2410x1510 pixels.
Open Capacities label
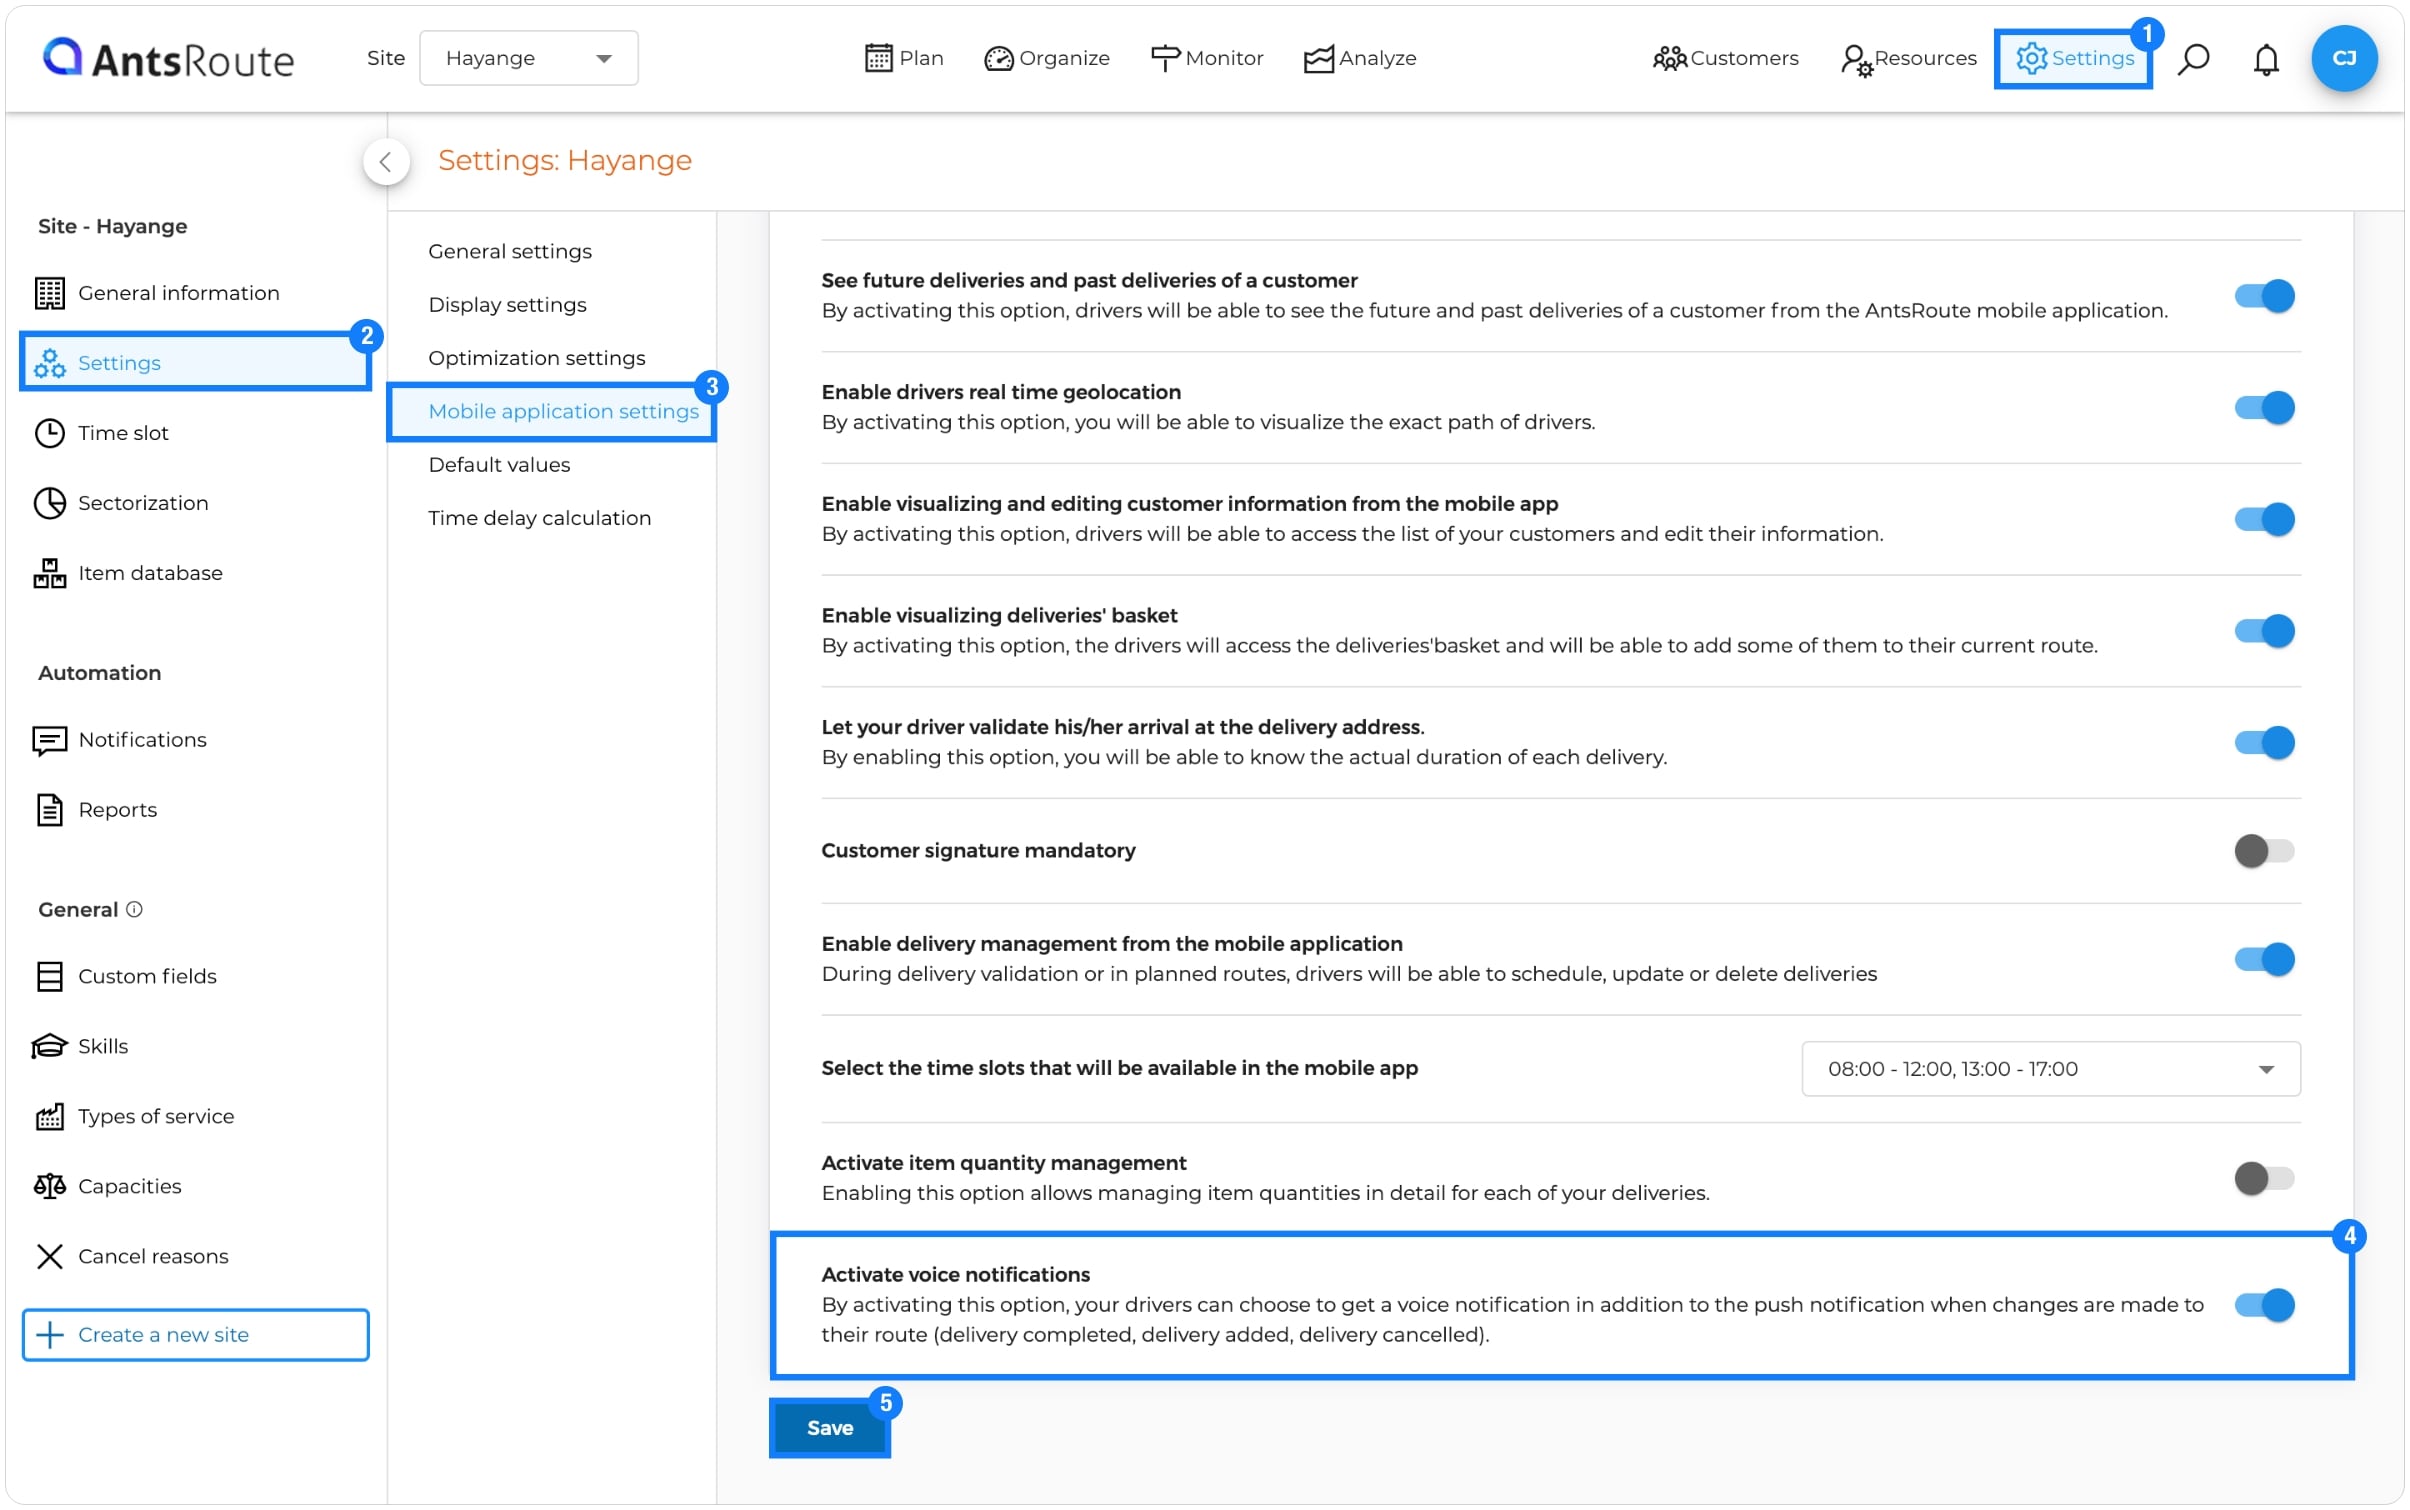(x=129, y=1186)
